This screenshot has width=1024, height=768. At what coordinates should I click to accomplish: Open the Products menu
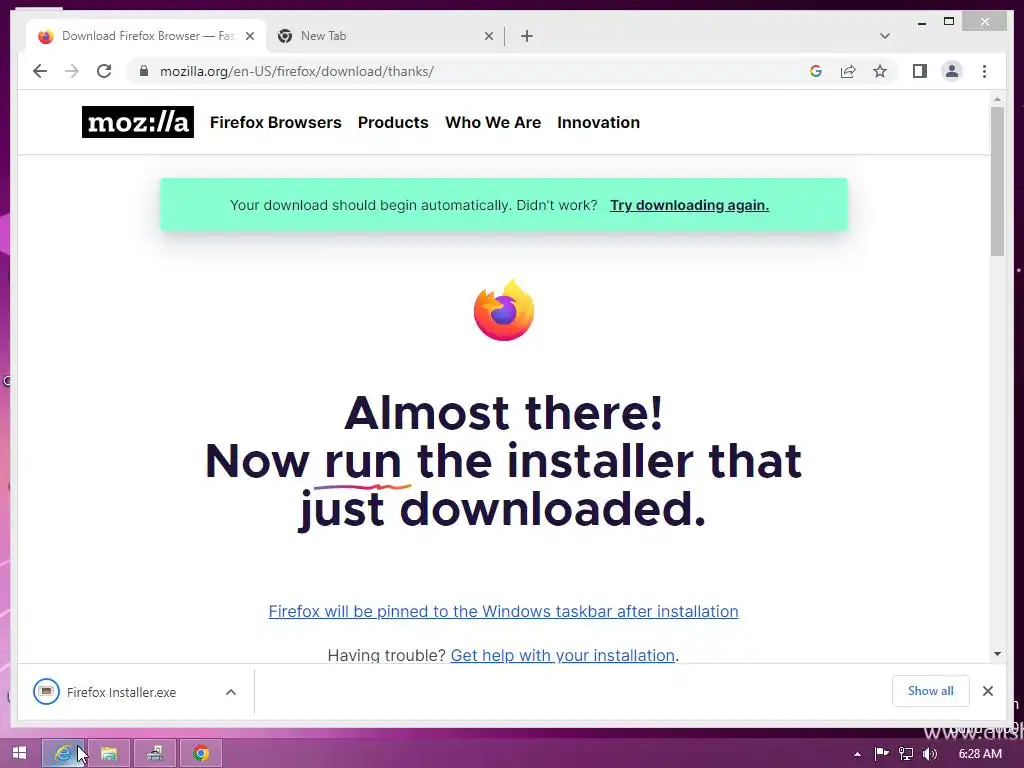[393, 122]
